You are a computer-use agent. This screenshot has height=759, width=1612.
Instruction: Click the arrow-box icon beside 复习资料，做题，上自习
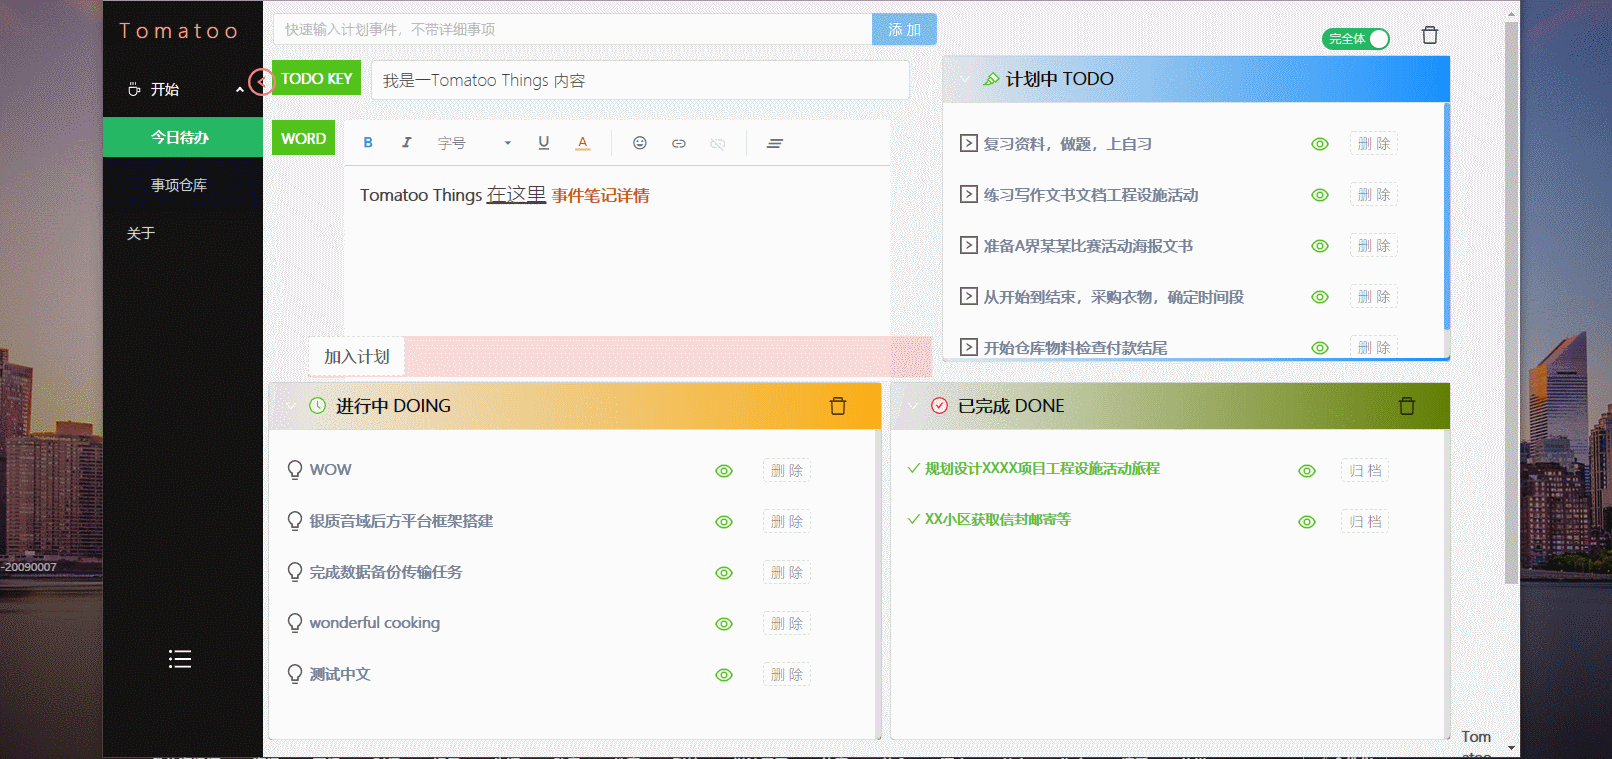969,143
